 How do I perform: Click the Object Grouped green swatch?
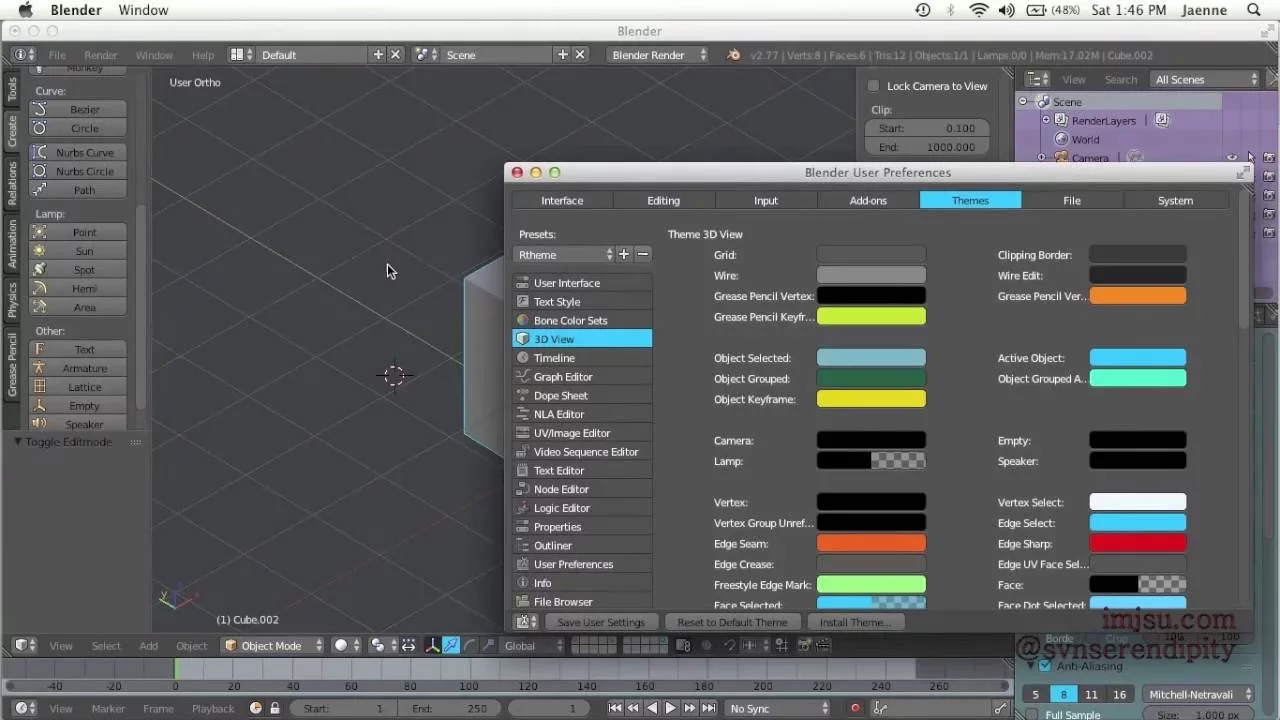[x=871, y=378]
